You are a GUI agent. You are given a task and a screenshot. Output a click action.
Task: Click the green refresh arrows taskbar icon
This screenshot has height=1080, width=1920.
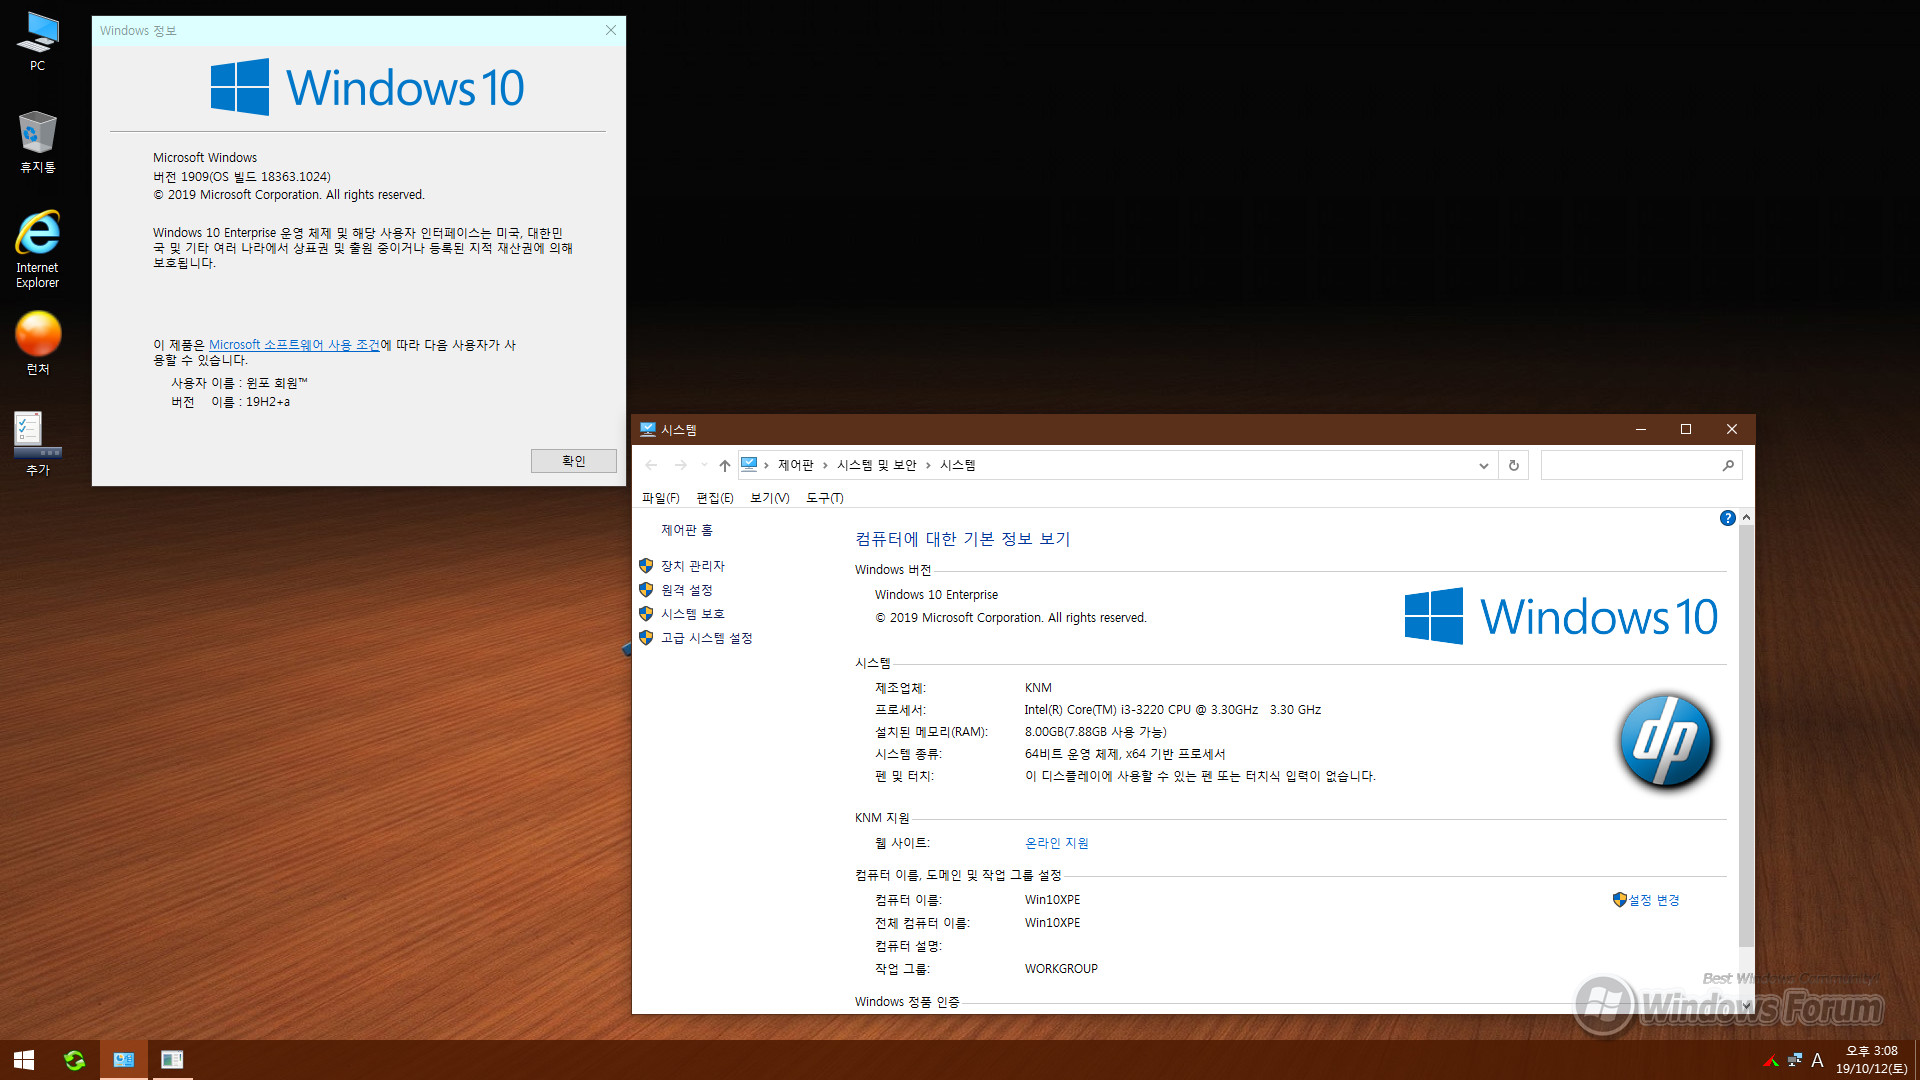coord(74,1060)
